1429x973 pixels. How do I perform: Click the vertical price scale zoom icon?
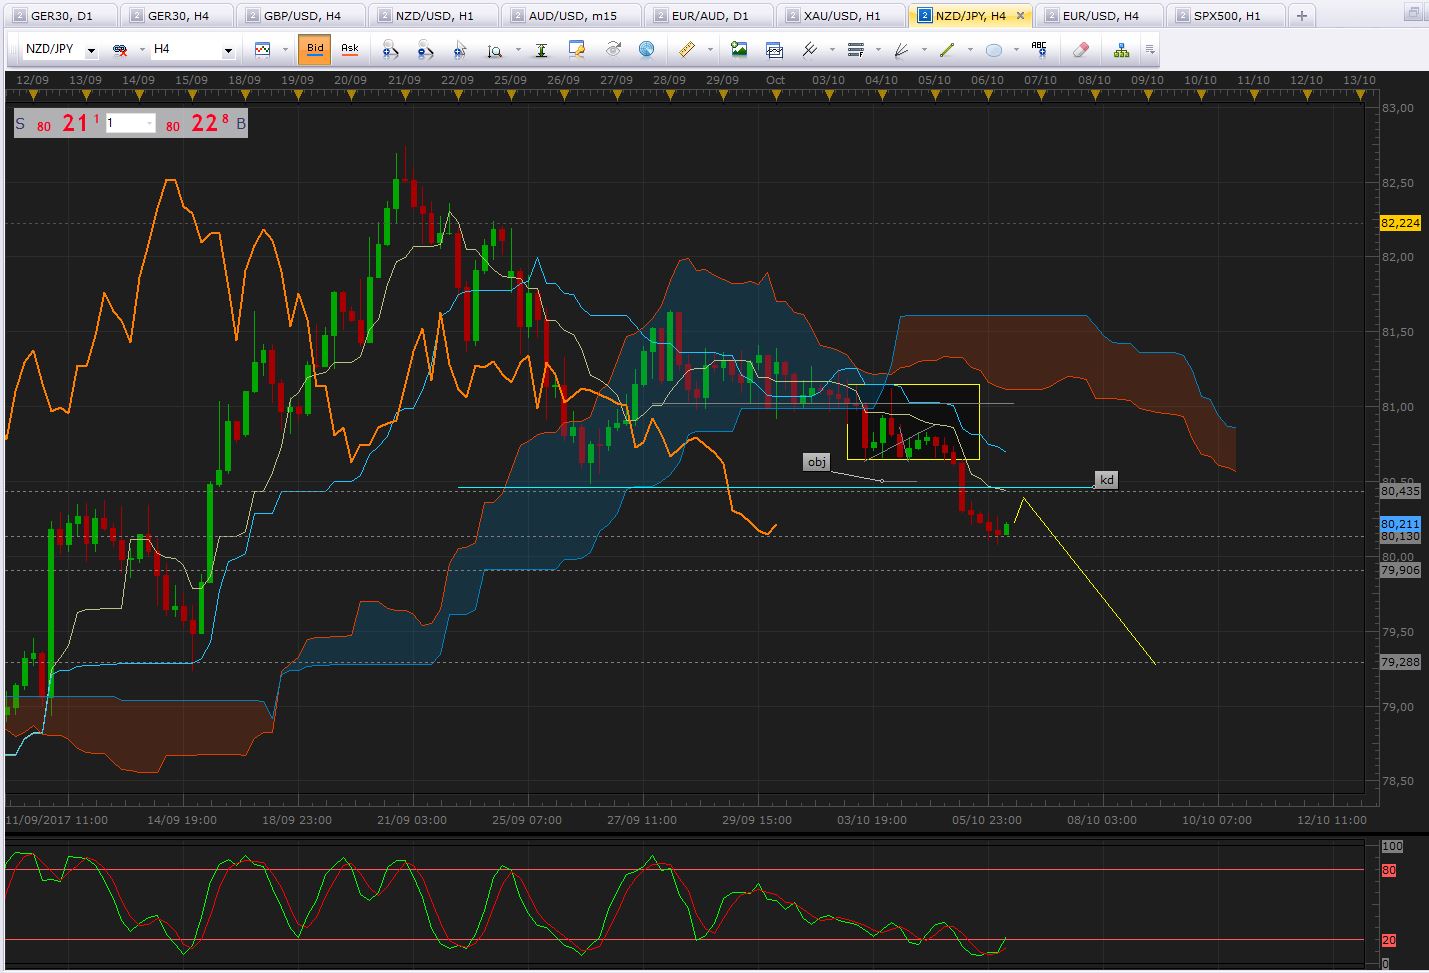pos(495,50)
